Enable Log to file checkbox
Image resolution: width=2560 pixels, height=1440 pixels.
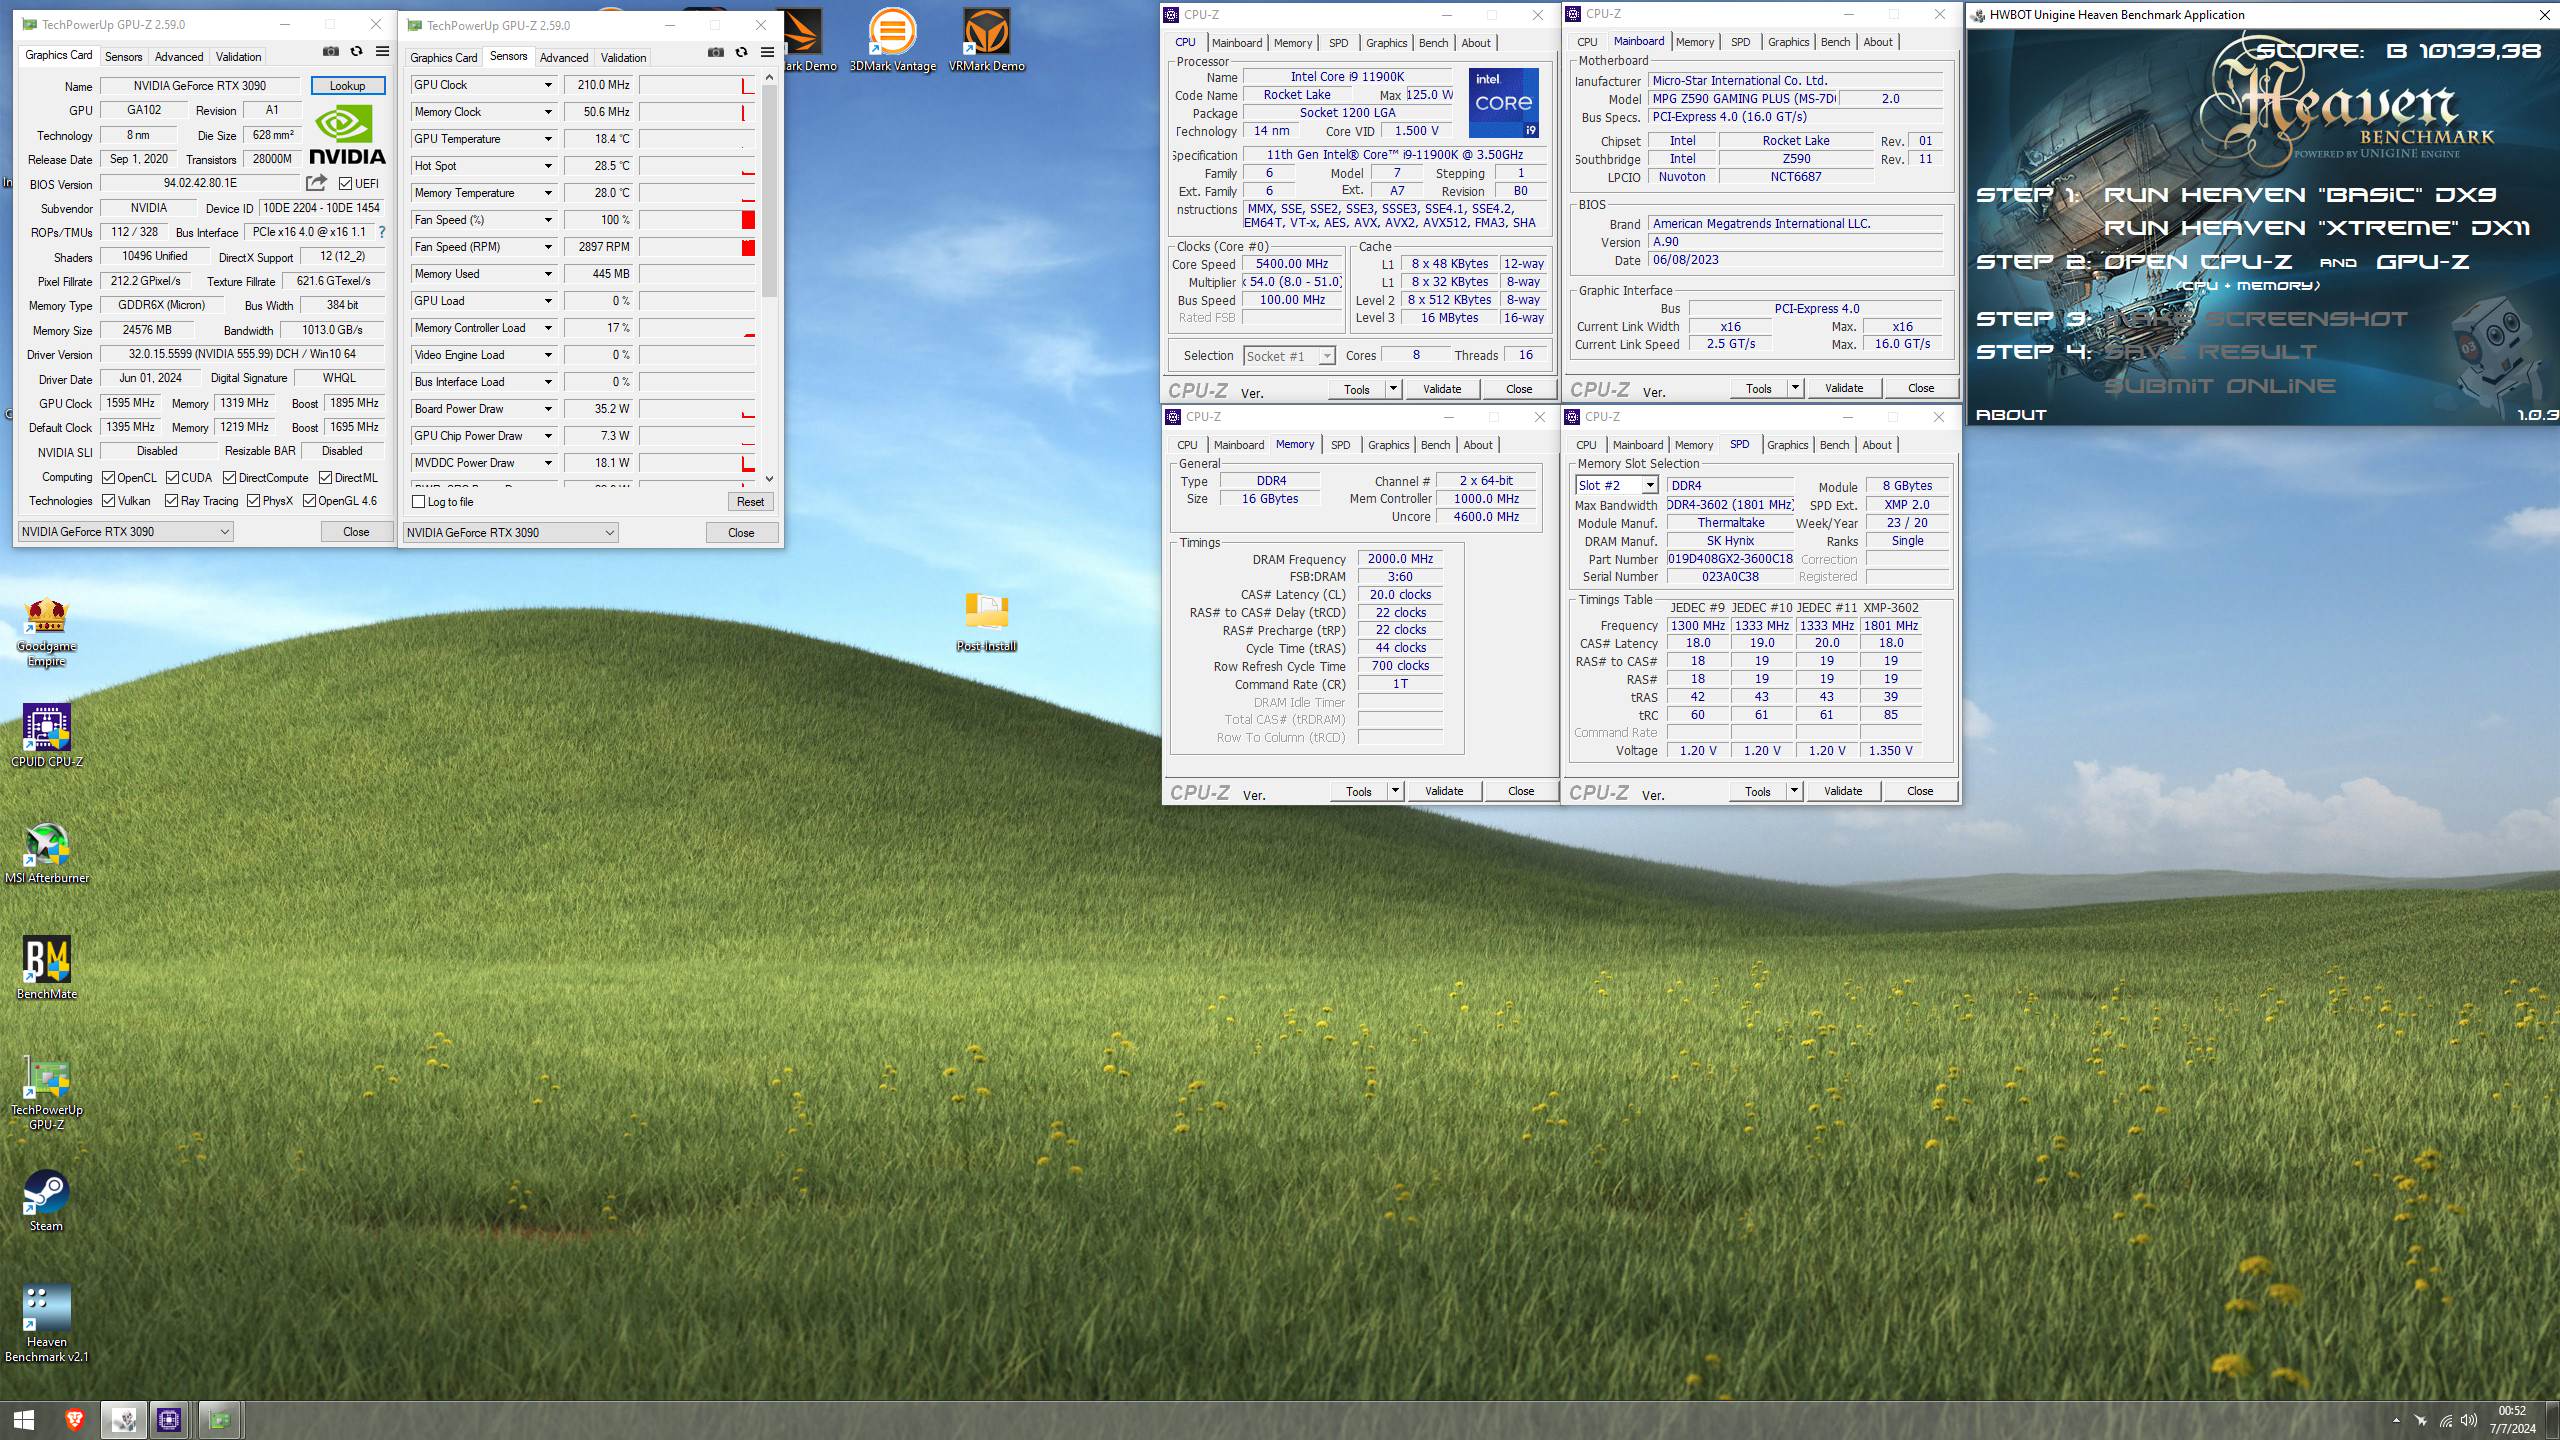419,502
